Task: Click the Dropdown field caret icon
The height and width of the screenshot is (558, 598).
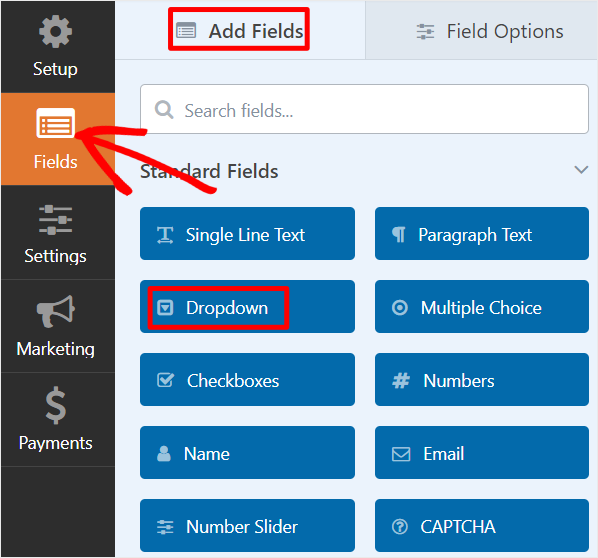Action: pyautogui.click(x=166, y=308)
